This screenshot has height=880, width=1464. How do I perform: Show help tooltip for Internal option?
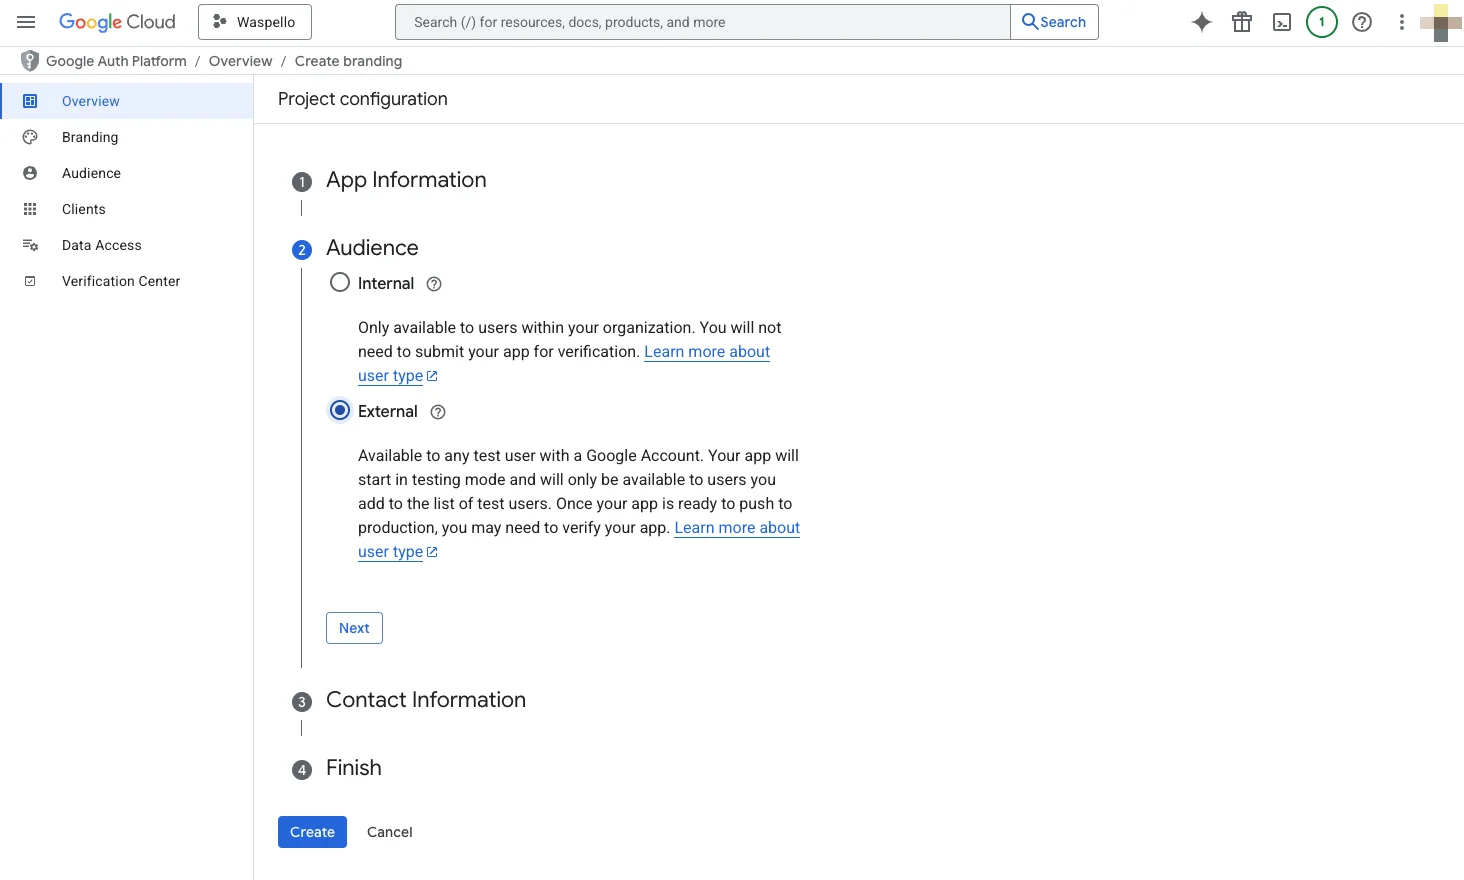tap(434, 284)
